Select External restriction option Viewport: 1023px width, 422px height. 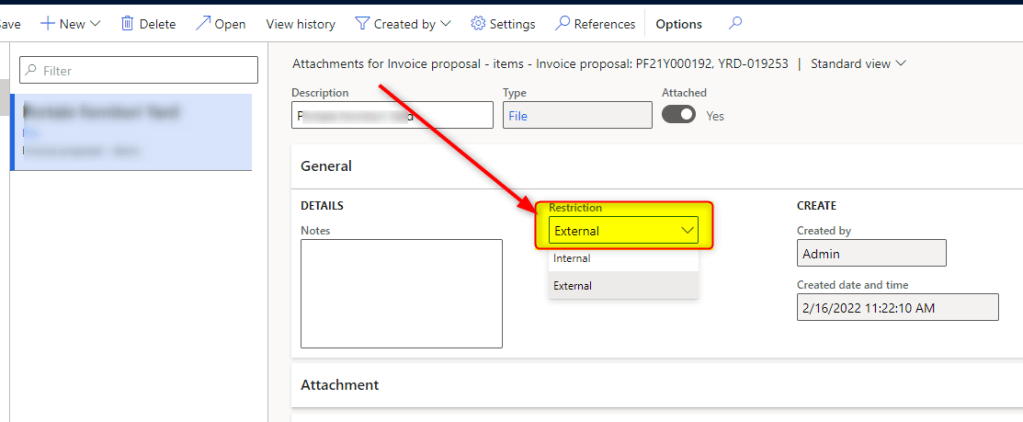pos(573,285)
